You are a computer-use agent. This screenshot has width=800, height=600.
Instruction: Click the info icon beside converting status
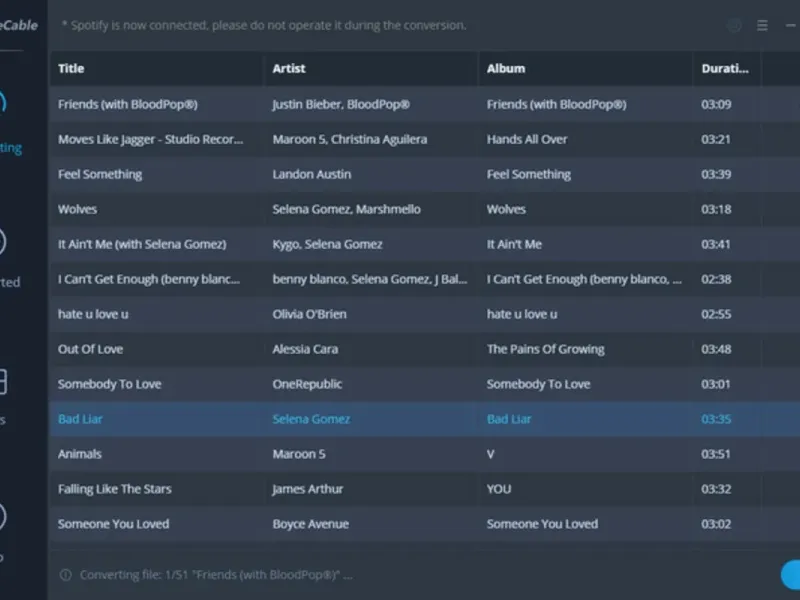(66, 575)
